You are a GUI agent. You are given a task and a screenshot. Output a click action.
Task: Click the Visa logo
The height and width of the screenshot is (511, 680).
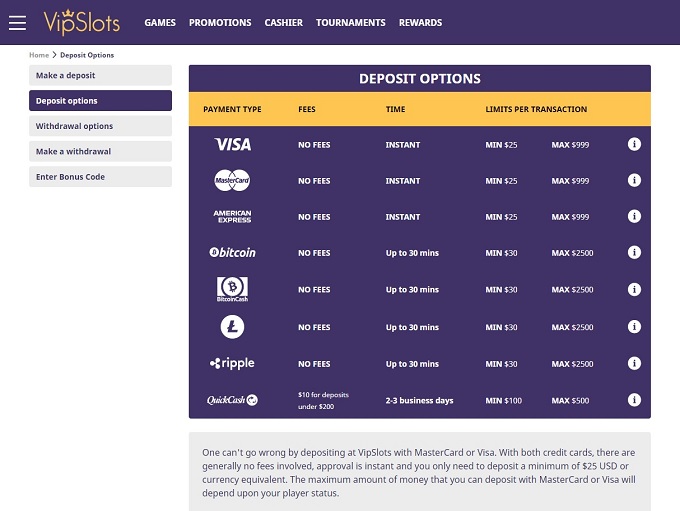pyautogui.click(x=232, y=144)
